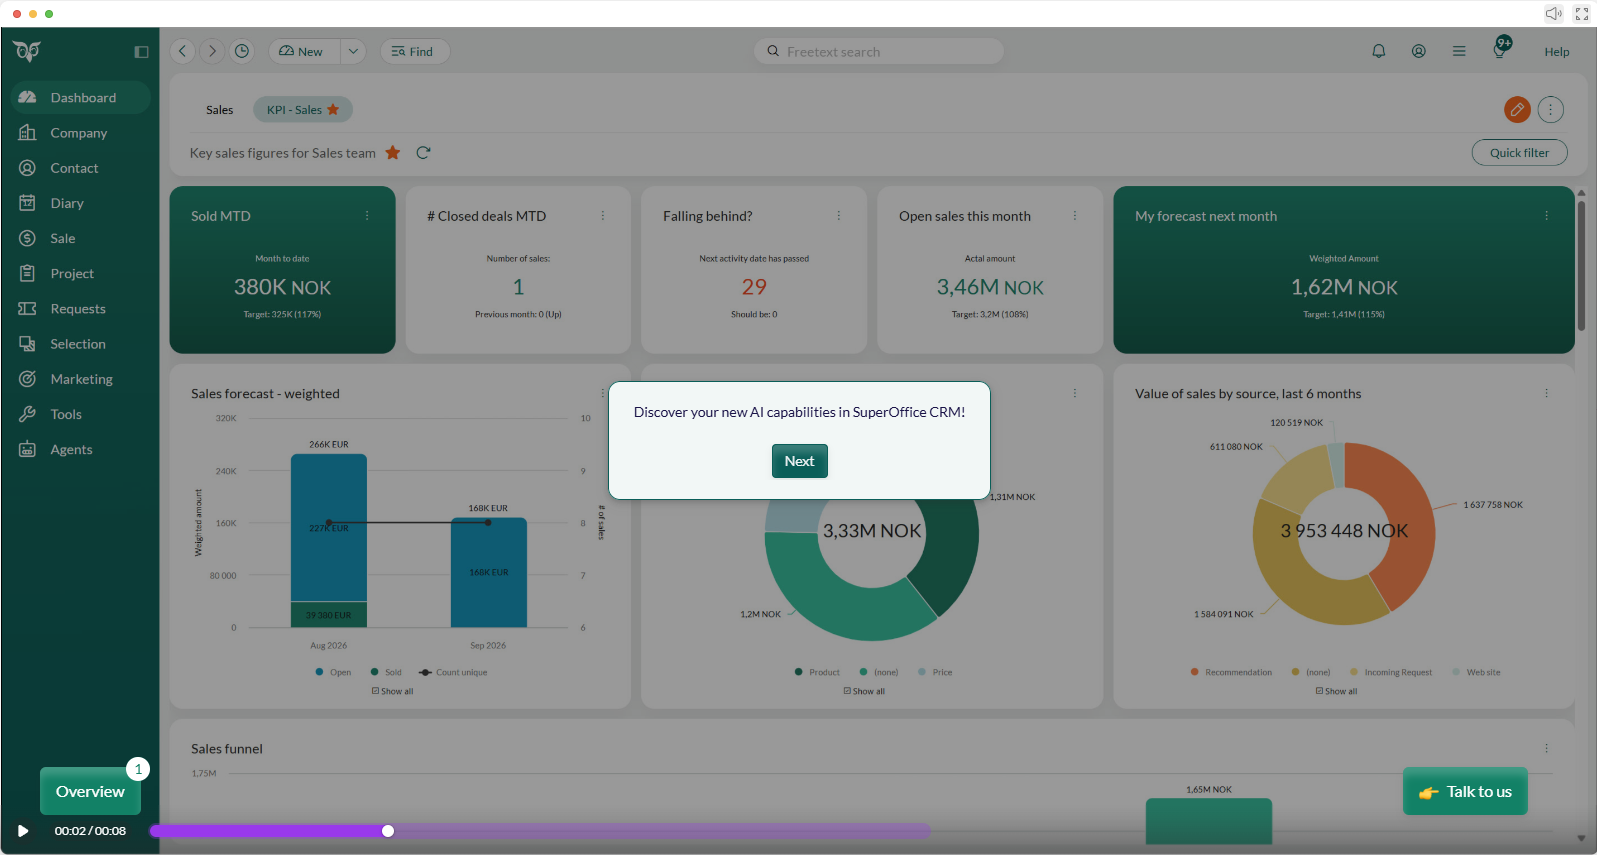Check Show all under Sales forecast chart
The height and width of the screenshot is (855, 1597).
point(392,691)
